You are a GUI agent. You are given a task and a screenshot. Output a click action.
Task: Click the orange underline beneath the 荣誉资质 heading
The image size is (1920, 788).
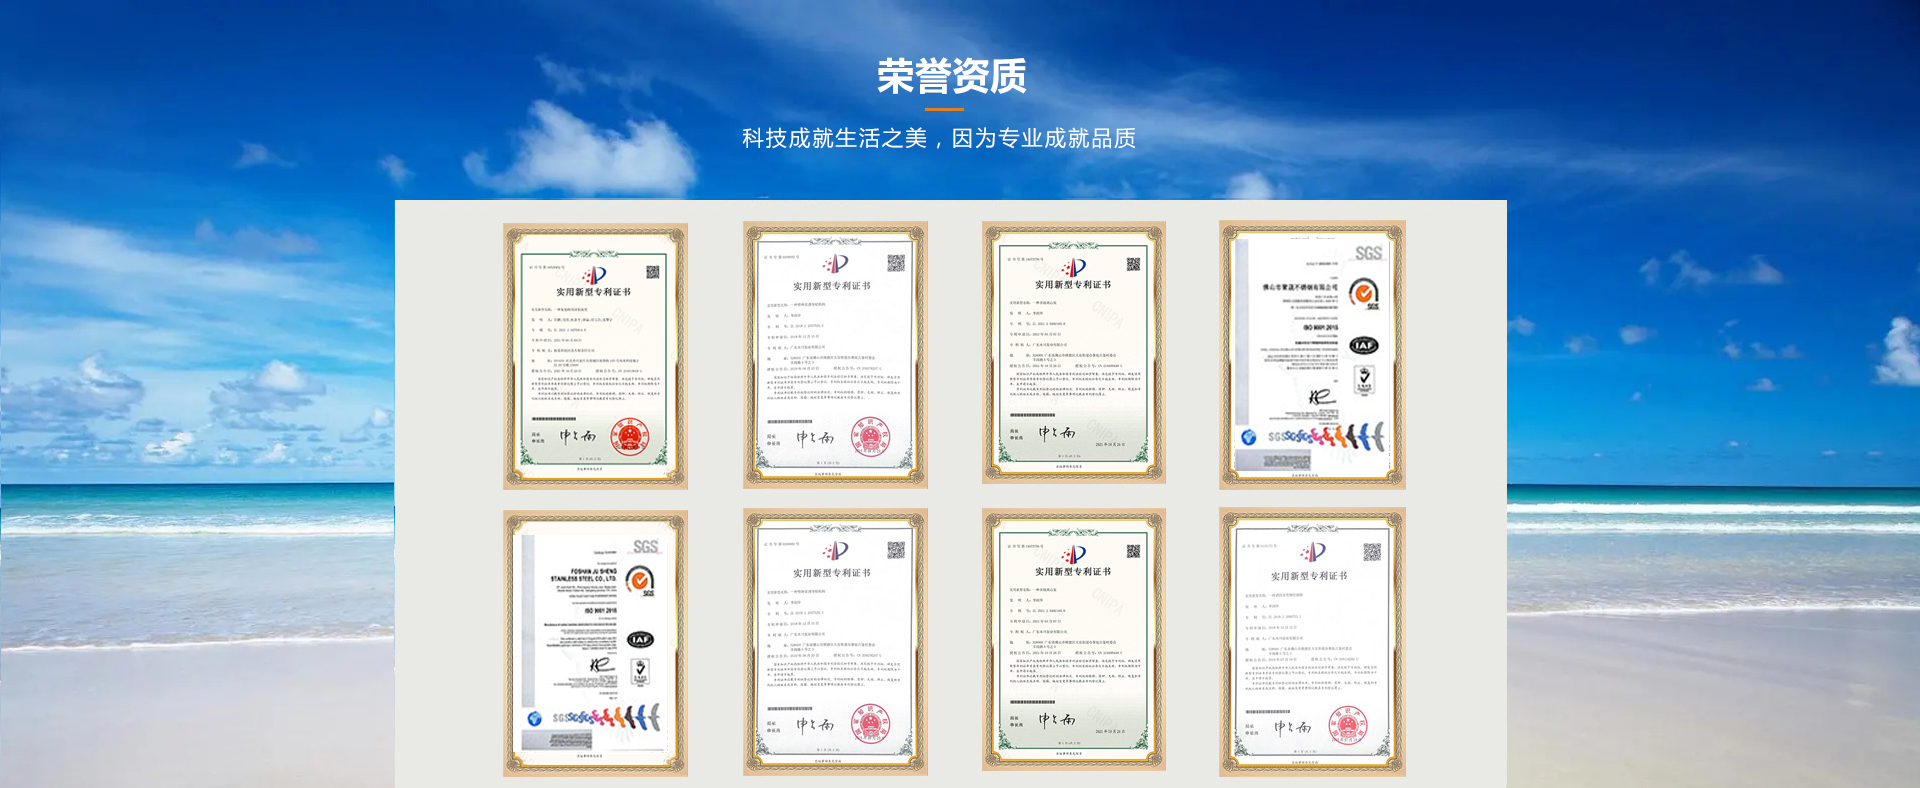(944, 109)
